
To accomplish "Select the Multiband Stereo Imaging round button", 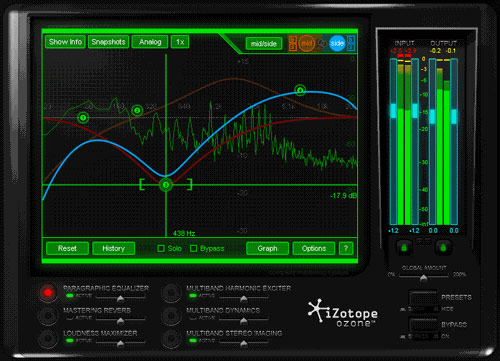I will (x=171, y=338).
